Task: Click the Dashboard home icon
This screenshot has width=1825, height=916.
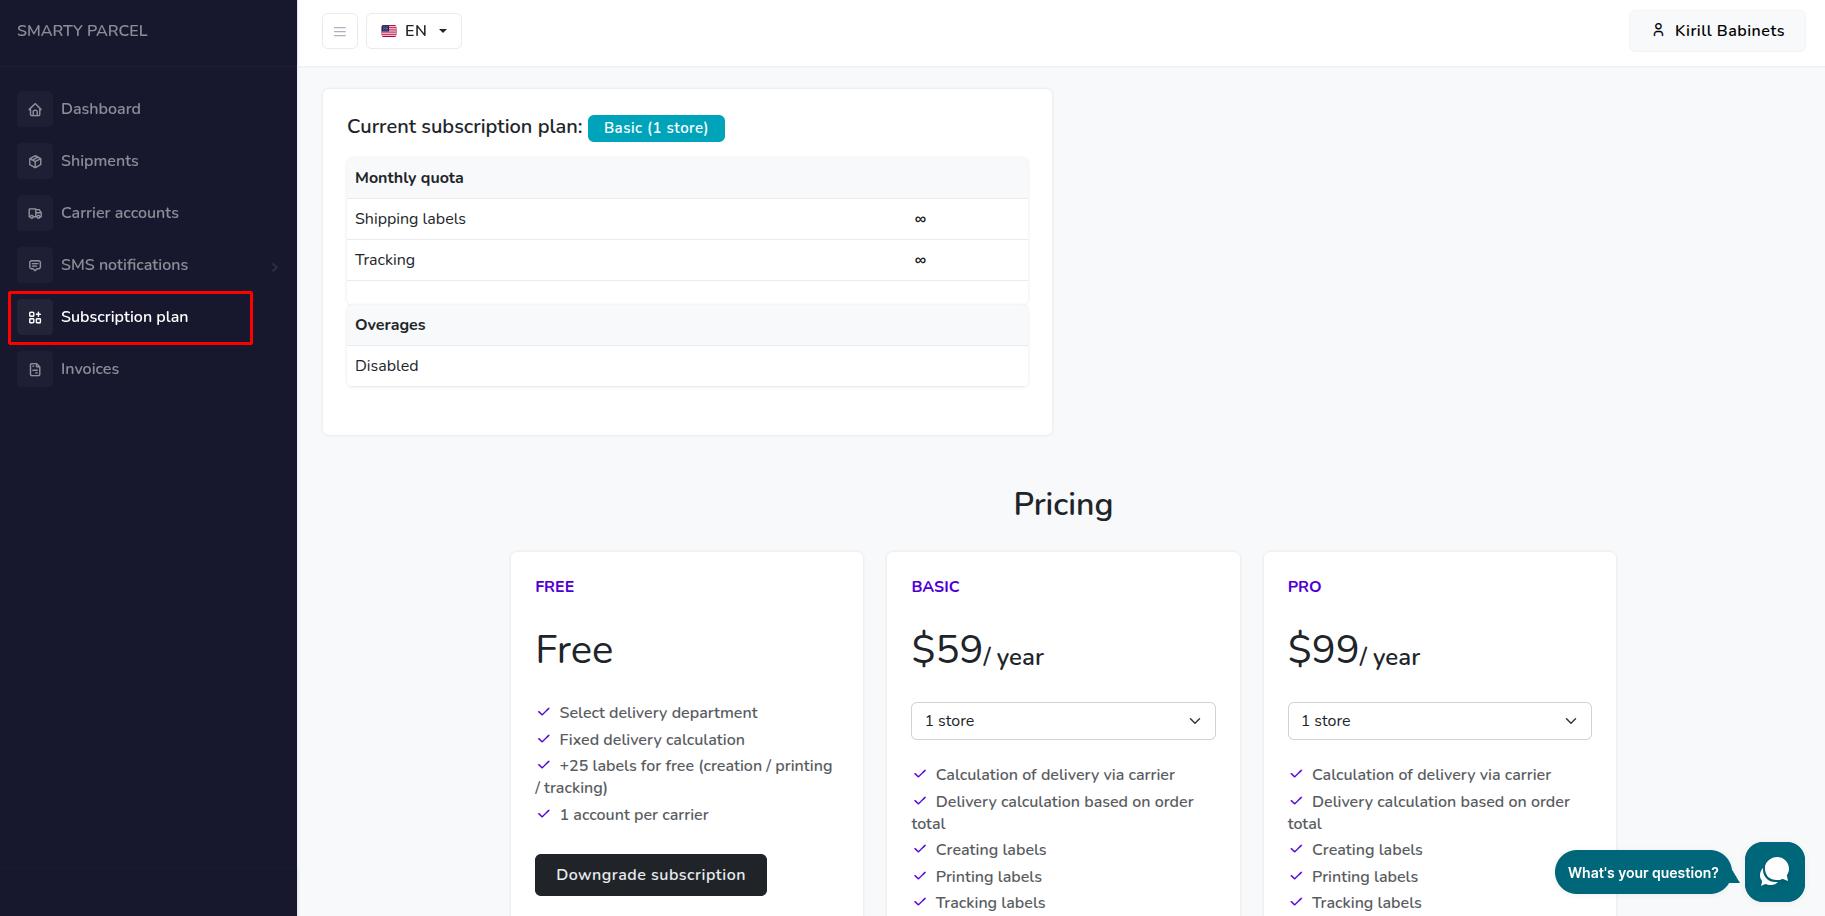Action: click(35, 109)
